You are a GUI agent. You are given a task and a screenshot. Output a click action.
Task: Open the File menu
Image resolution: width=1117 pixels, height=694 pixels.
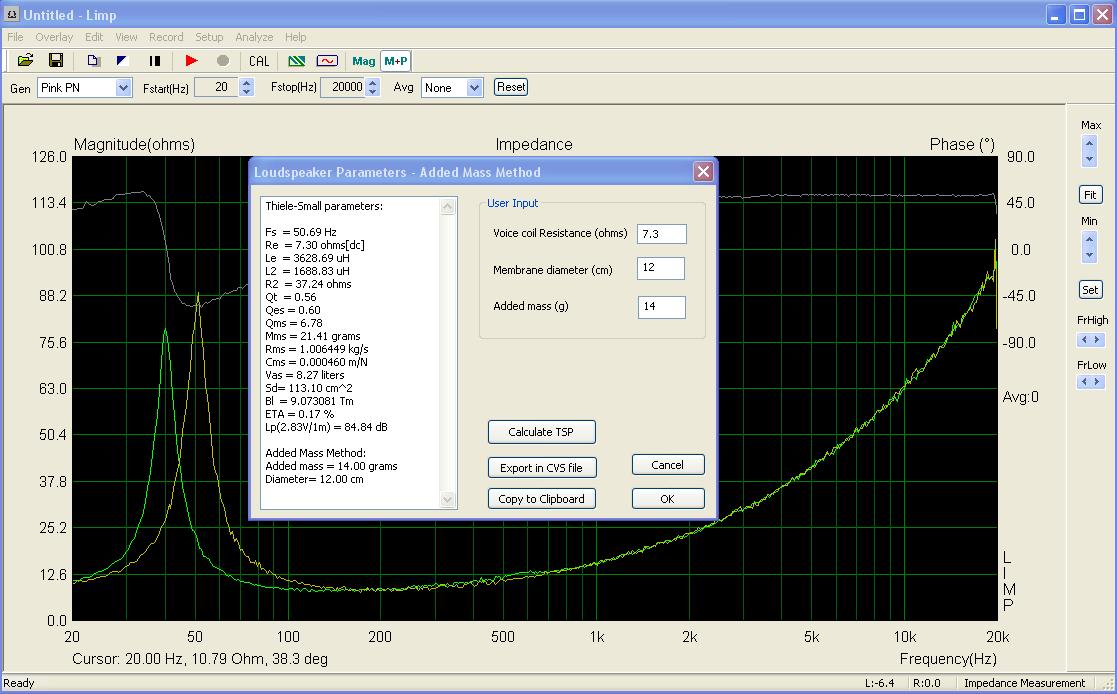(x=15, y=37)
